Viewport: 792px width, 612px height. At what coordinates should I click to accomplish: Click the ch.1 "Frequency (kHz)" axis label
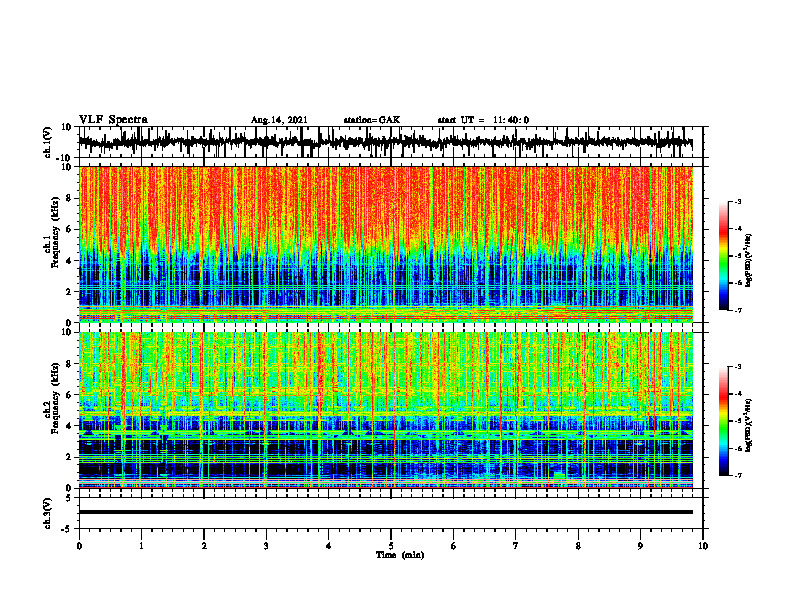55,232
